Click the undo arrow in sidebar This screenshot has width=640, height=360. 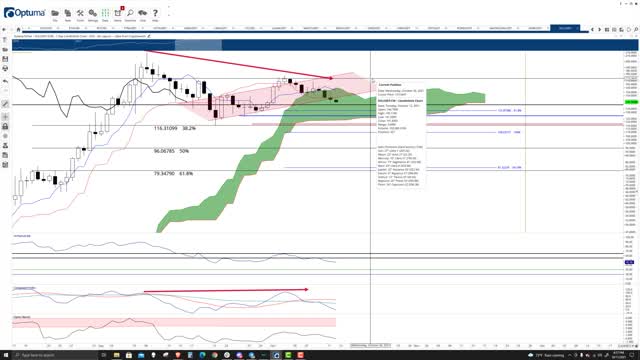(5, 81)
